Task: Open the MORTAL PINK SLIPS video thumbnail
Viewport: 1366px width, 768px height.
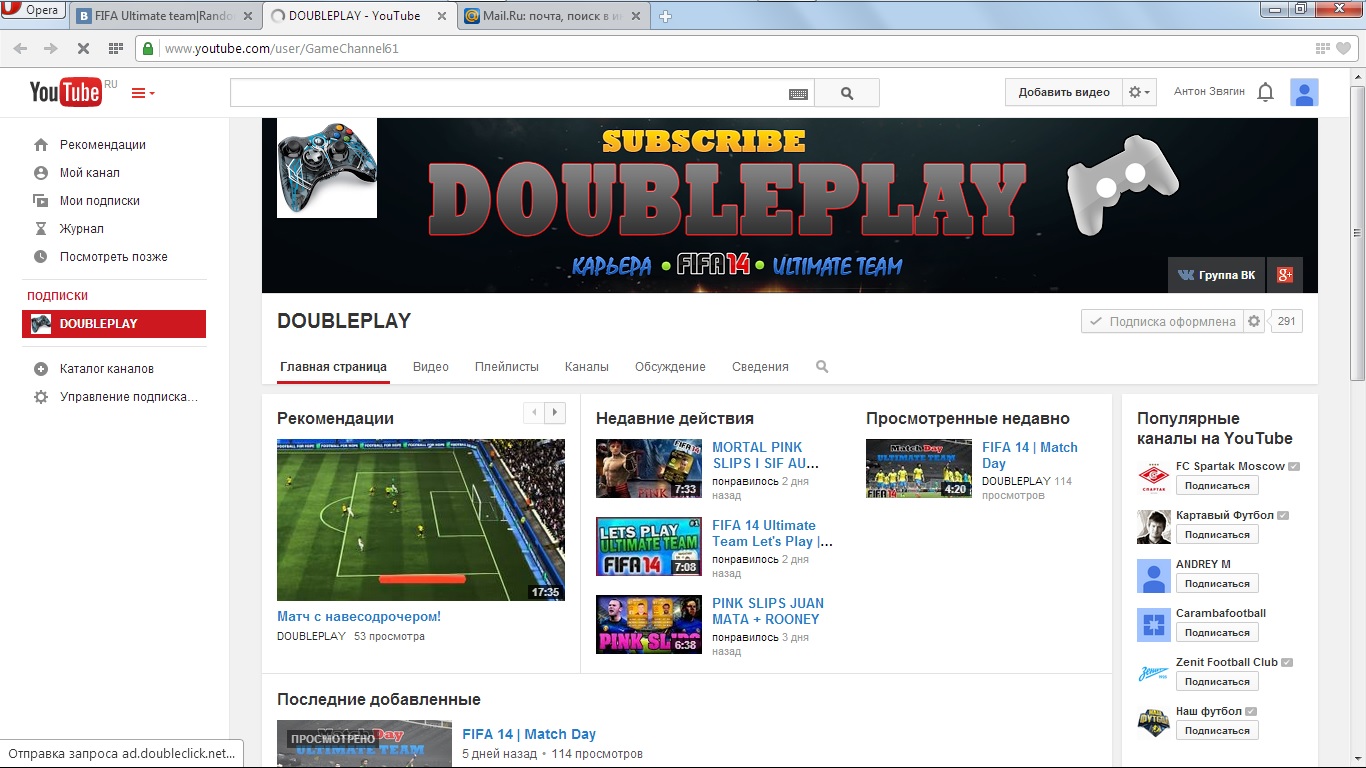Action: tap(649, 468)
